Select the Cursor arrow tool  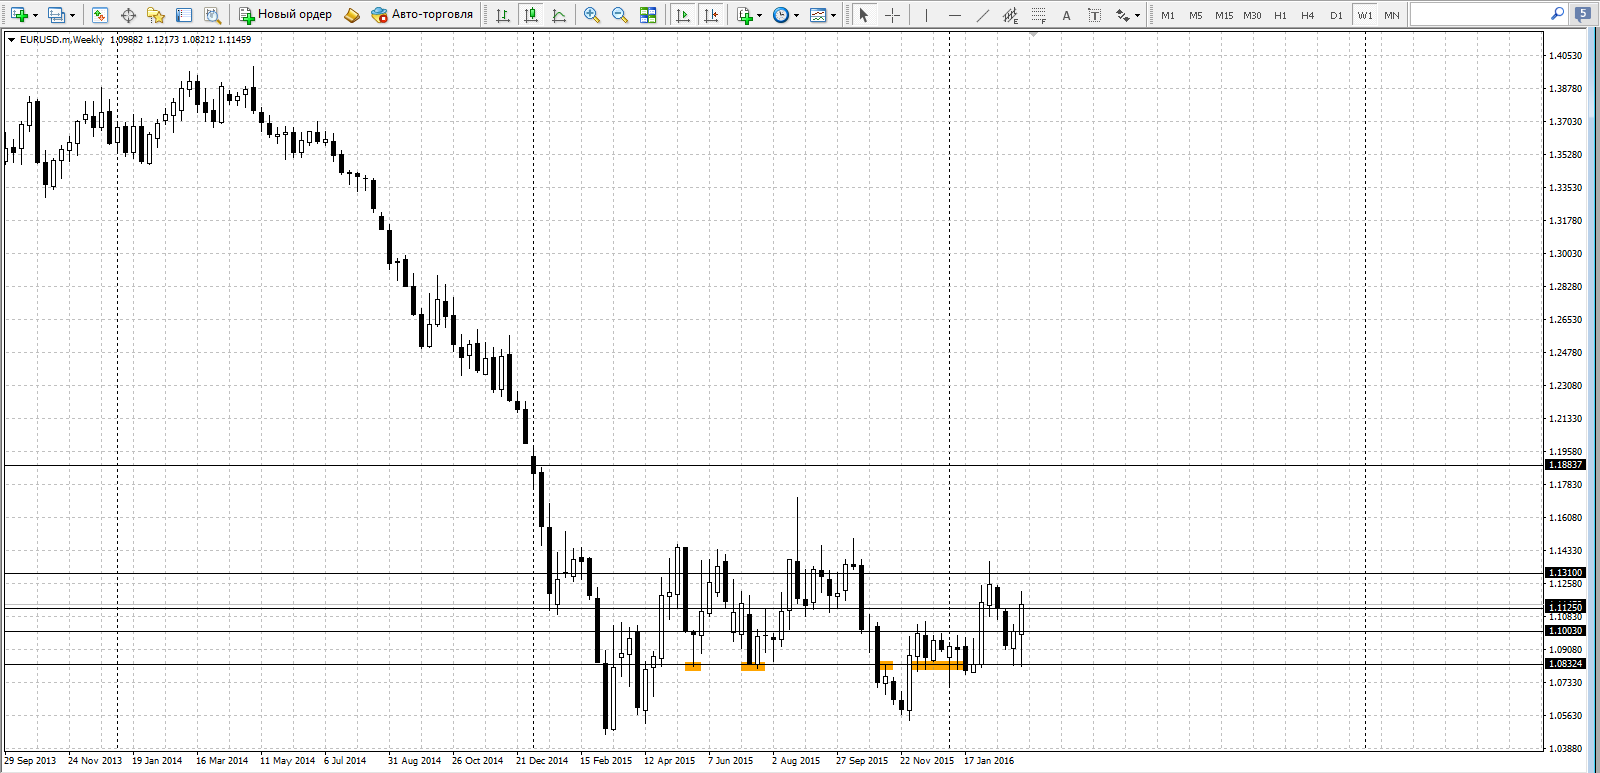tap(864, 15)
